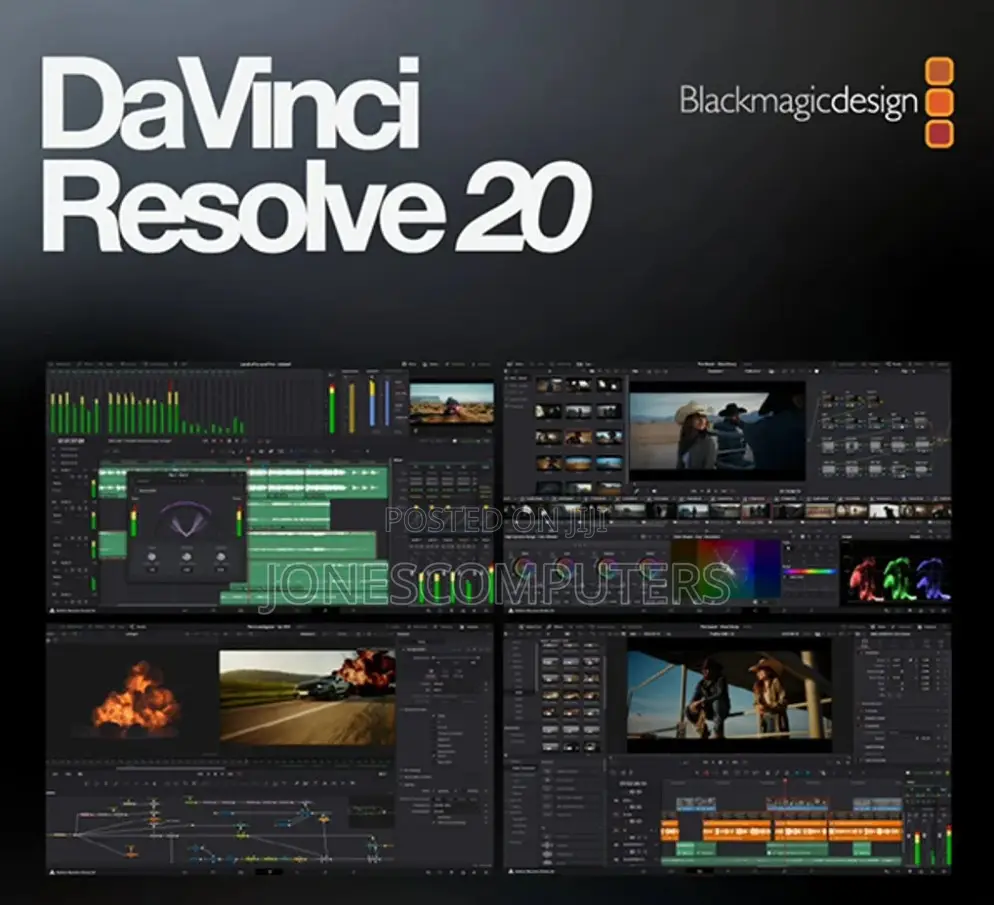Click the leftmost Lift color wheel on the Color page

coord(524,566)
